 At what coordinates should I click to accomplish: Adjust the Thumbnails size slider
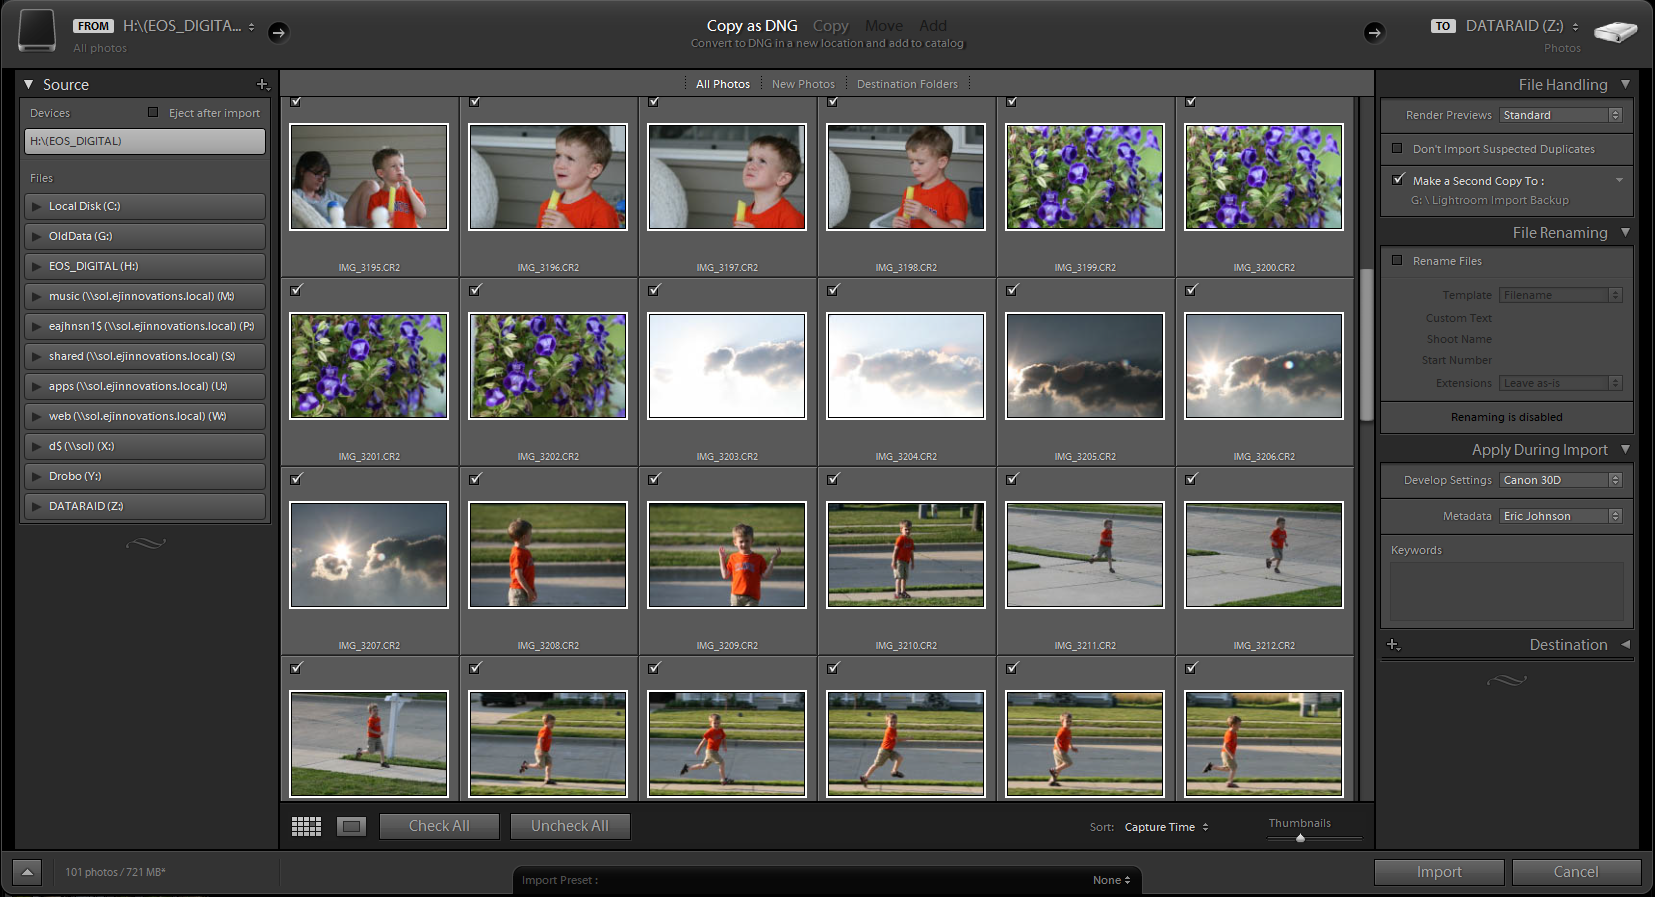pyautogui.click(x=1300, y=838)
